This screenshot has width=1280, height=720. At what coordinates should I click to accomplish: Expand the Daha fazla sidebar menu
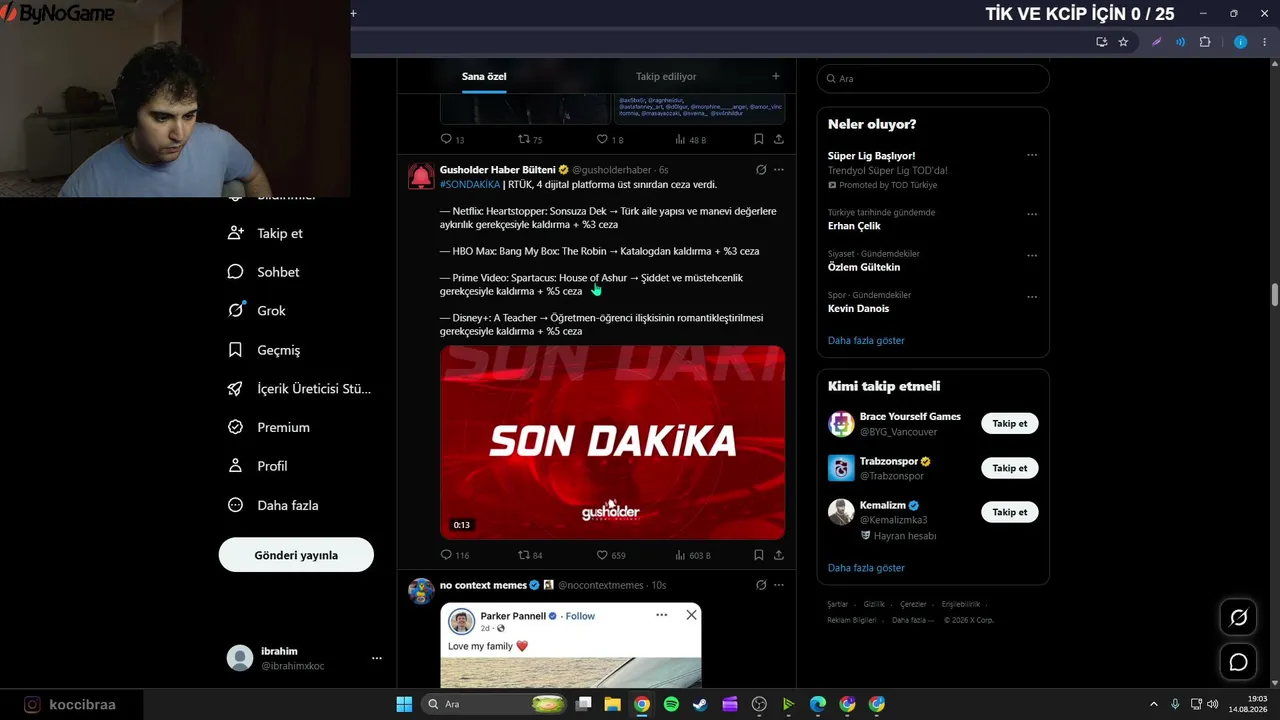click(x=273, y=505)
